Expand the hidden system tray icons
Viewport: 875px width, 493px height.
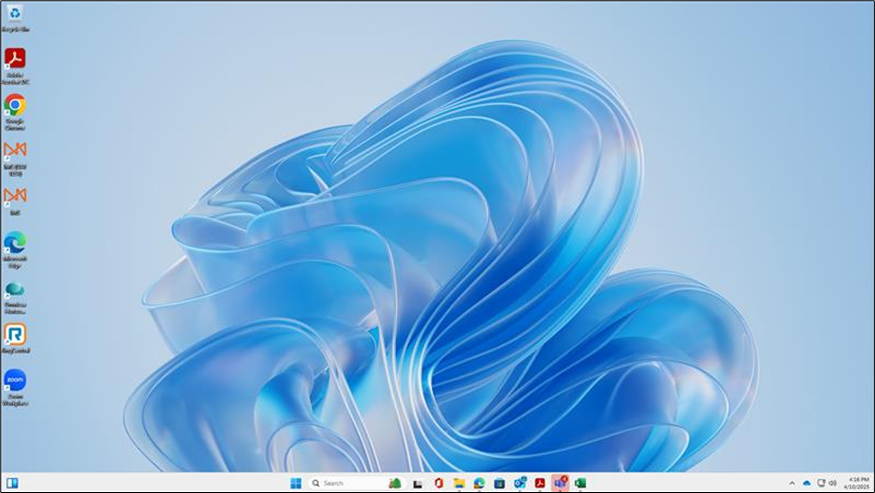click(x=793, y=483)
